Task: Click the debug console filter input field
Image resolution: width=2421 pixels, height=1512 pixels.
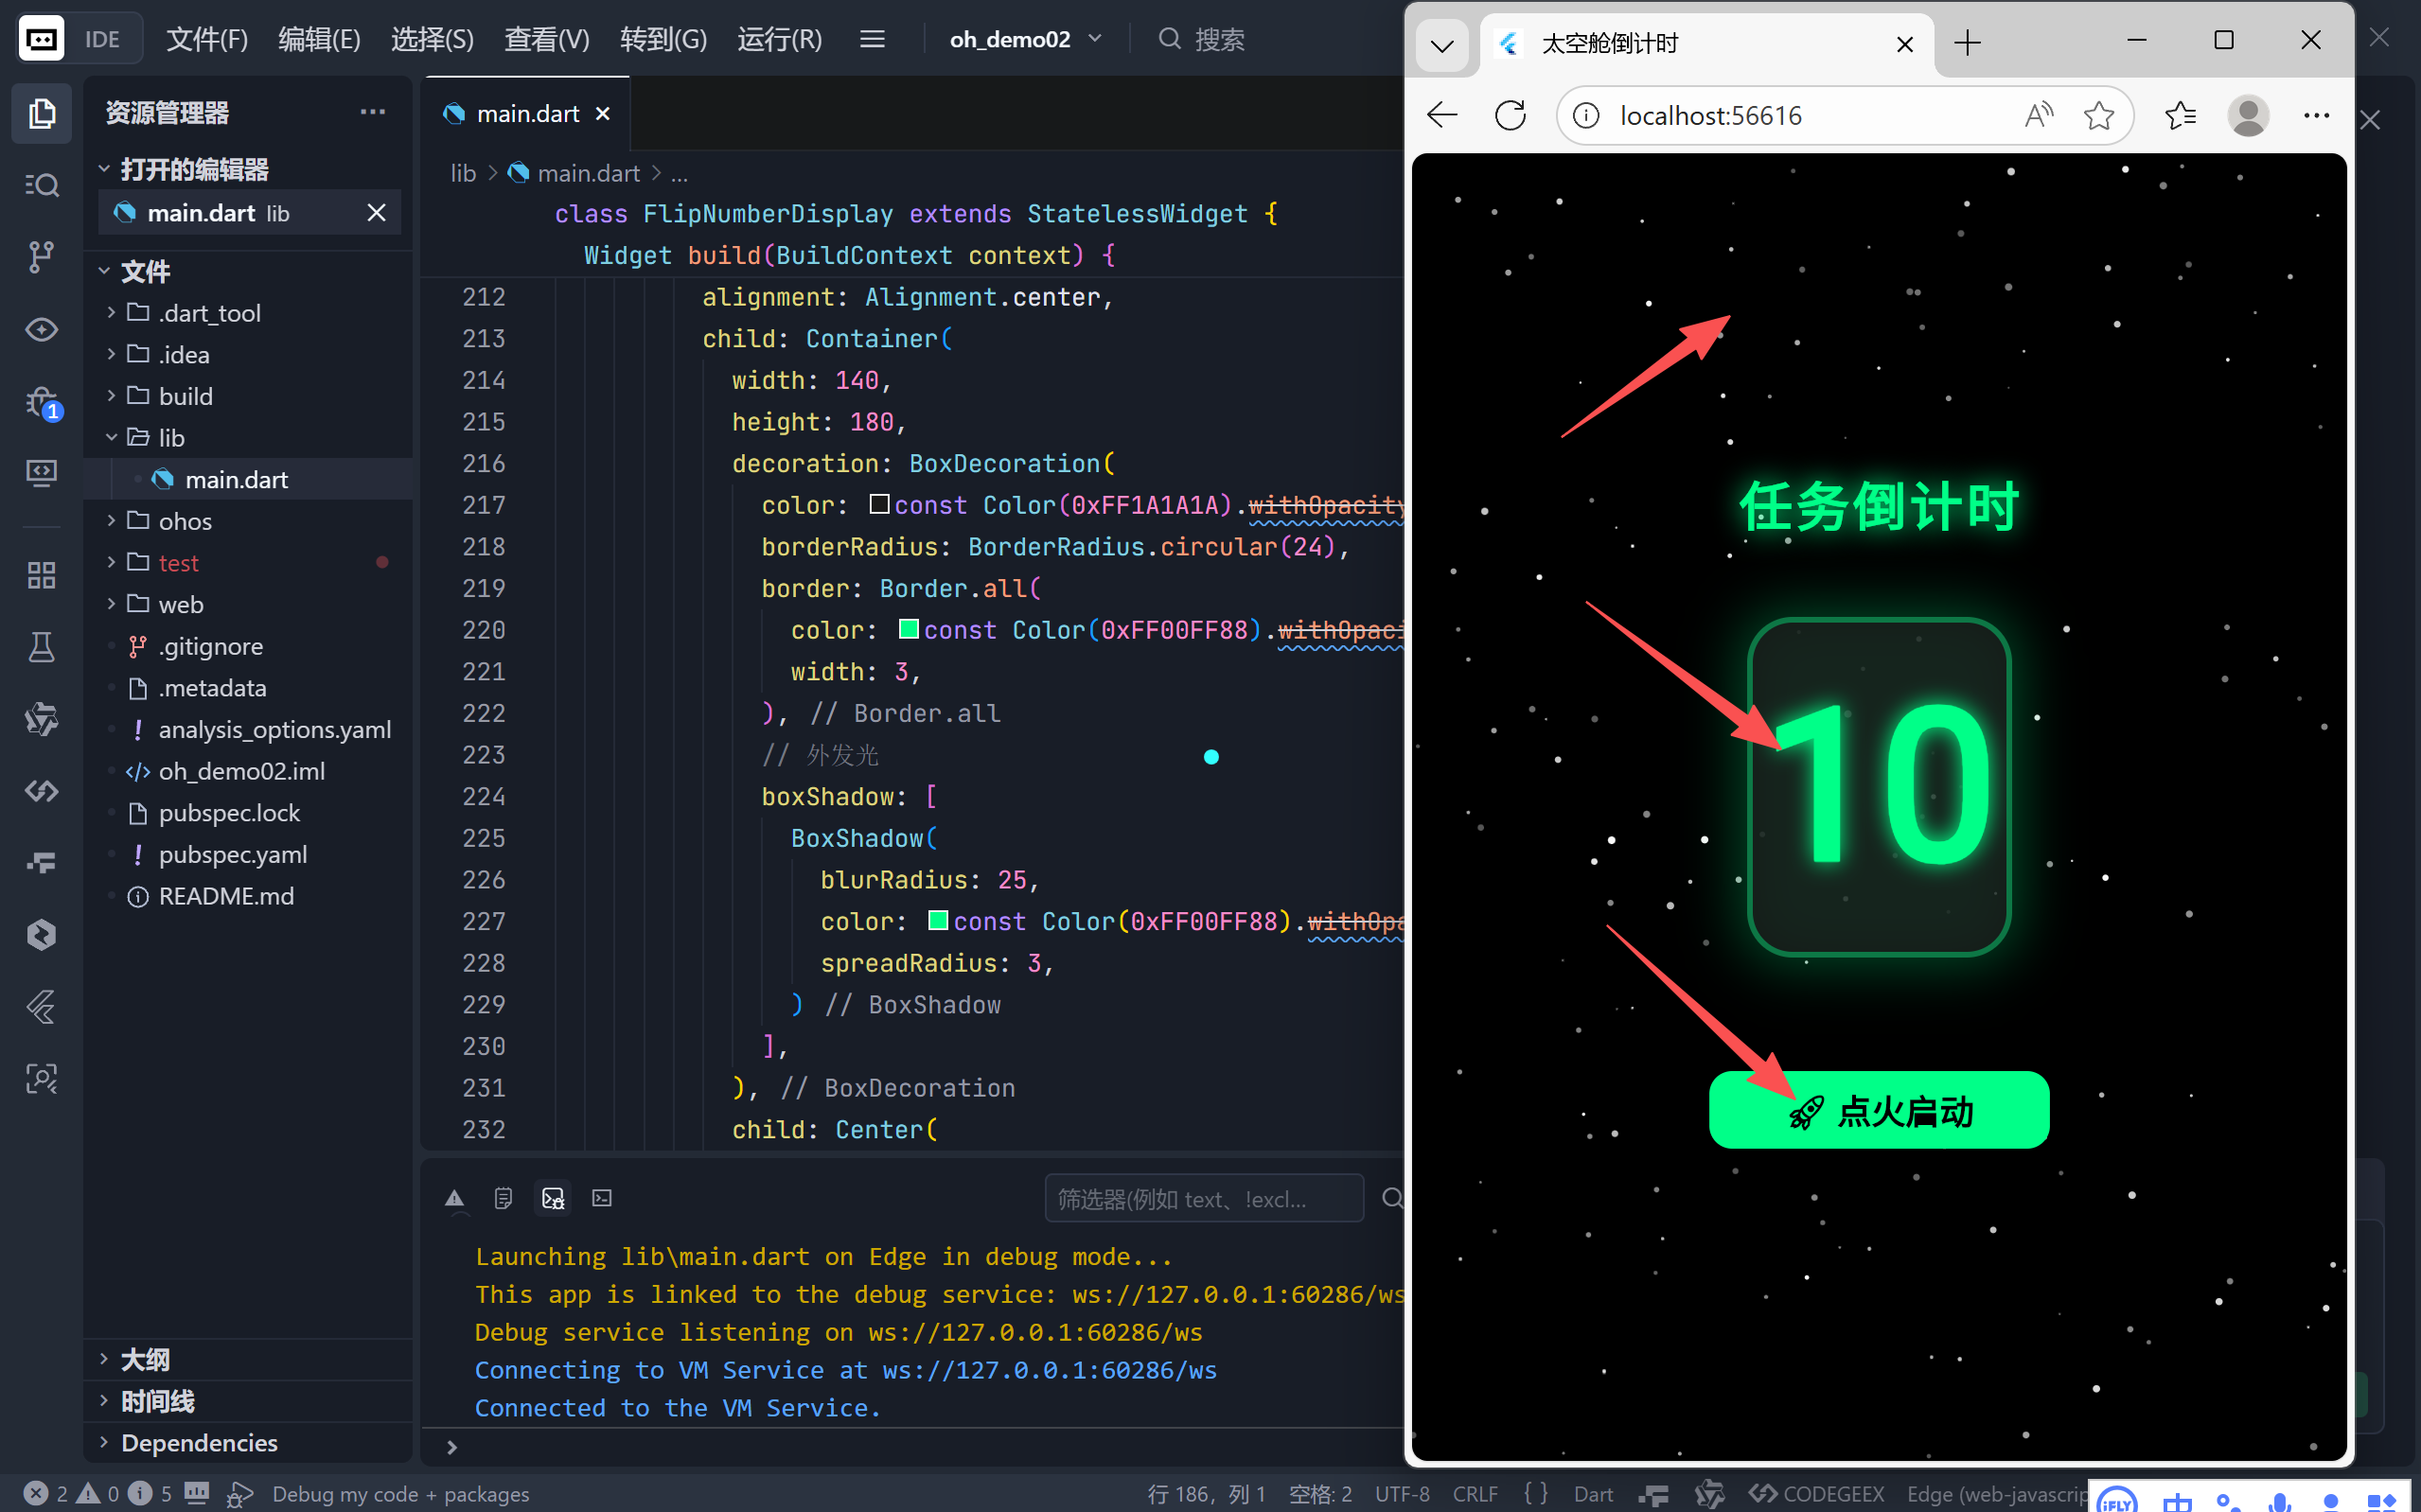Action: 1204,1198
